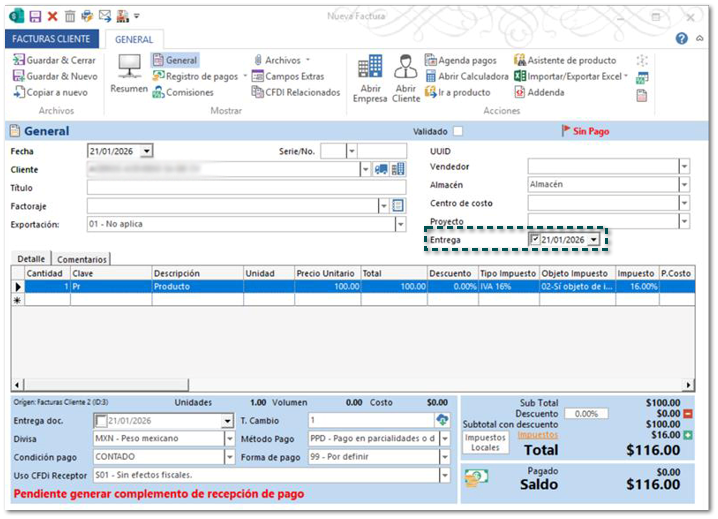718x519 pixels.
Task: Open Agenda pagos in ribbon
Action: coord(460,60)
